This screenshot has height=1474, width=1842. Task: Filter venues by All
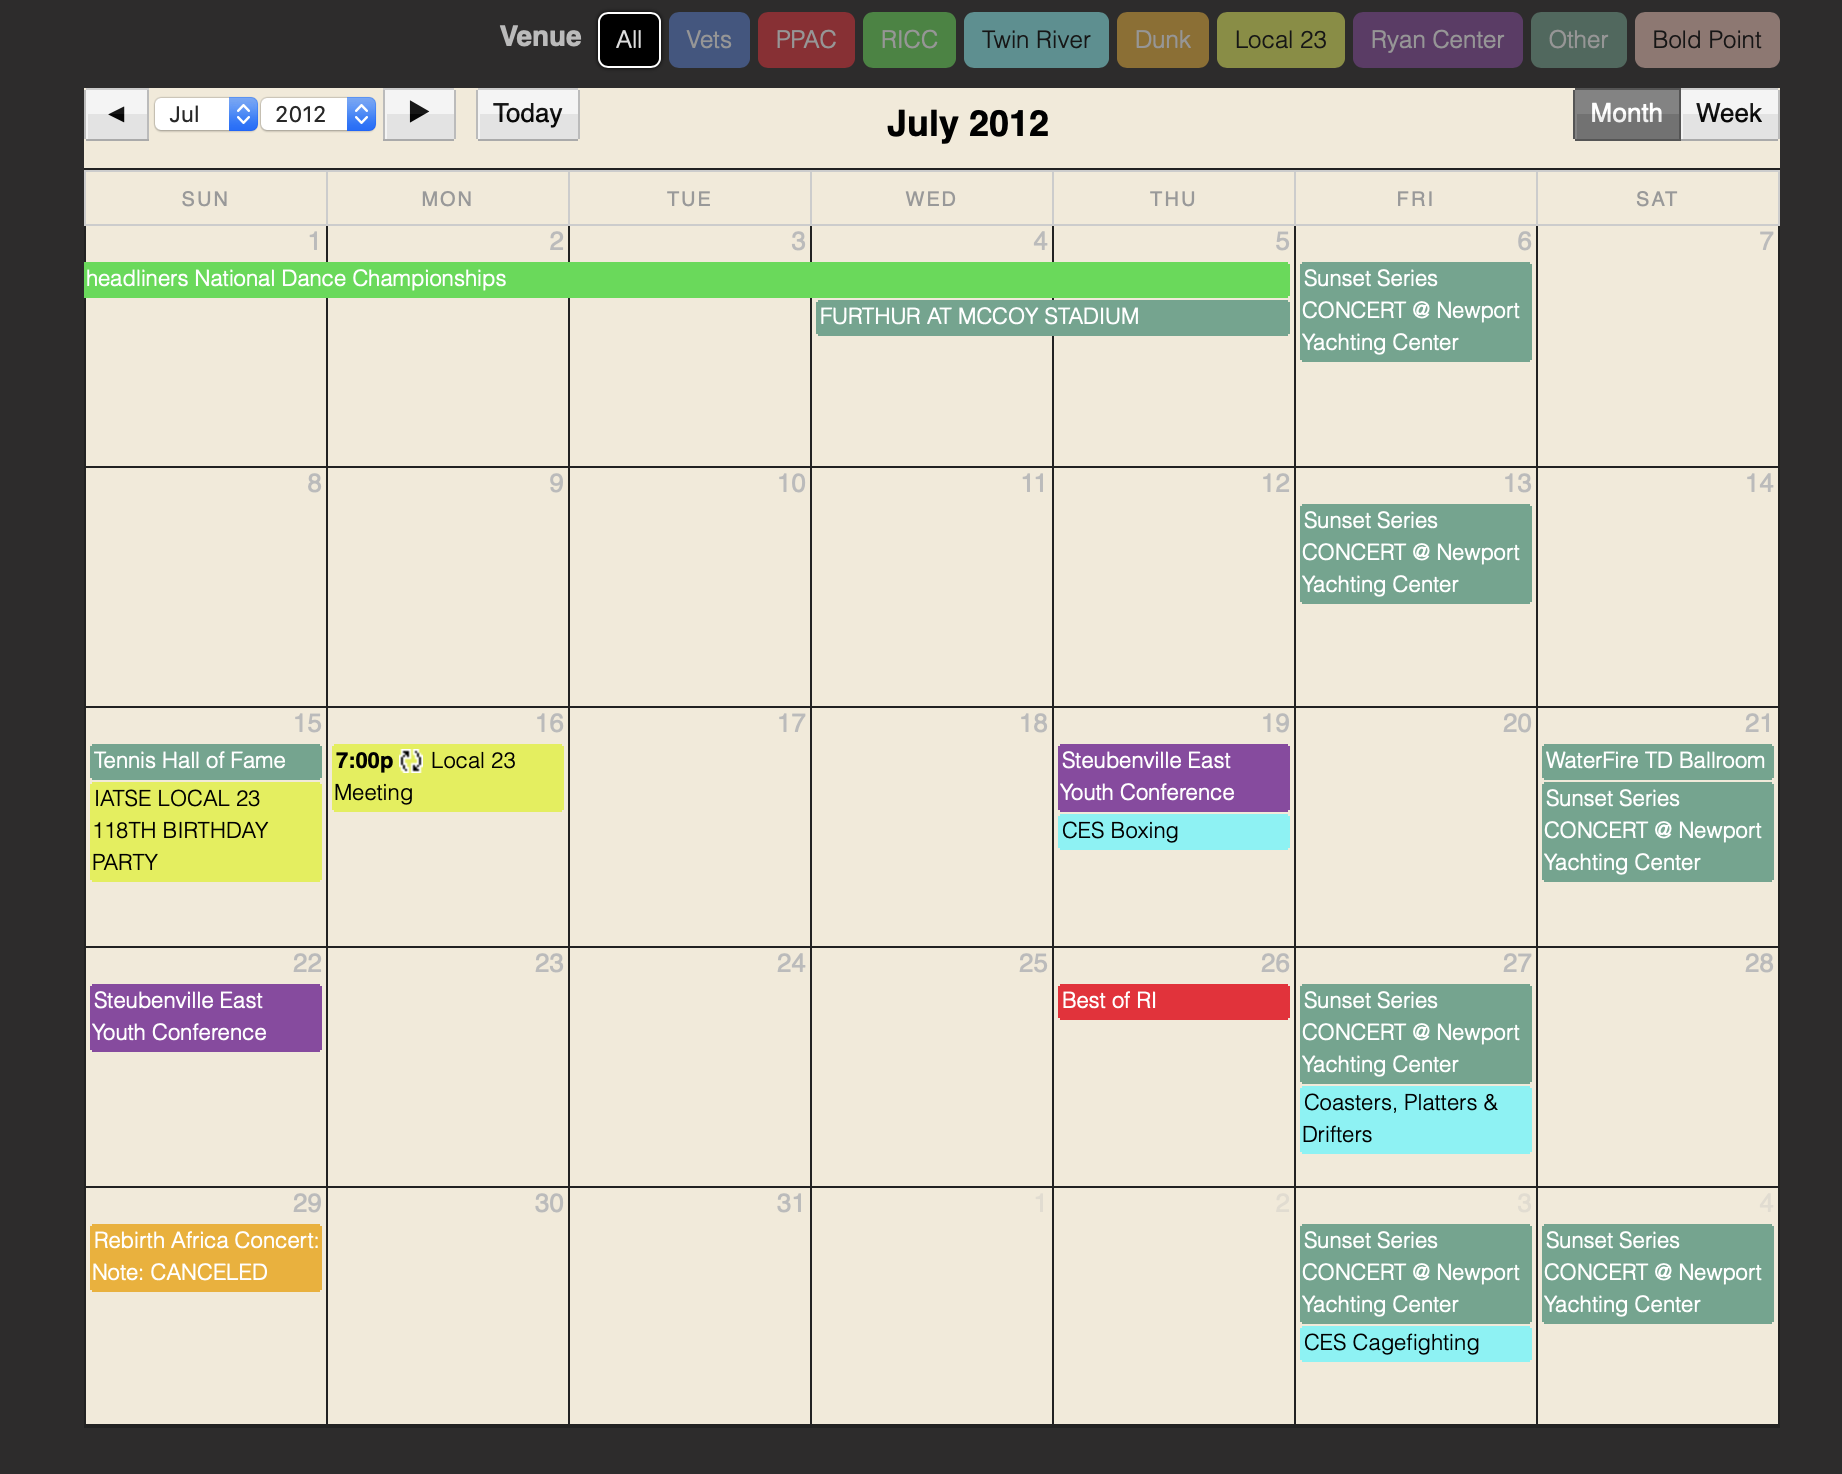(x=629, y=40)
